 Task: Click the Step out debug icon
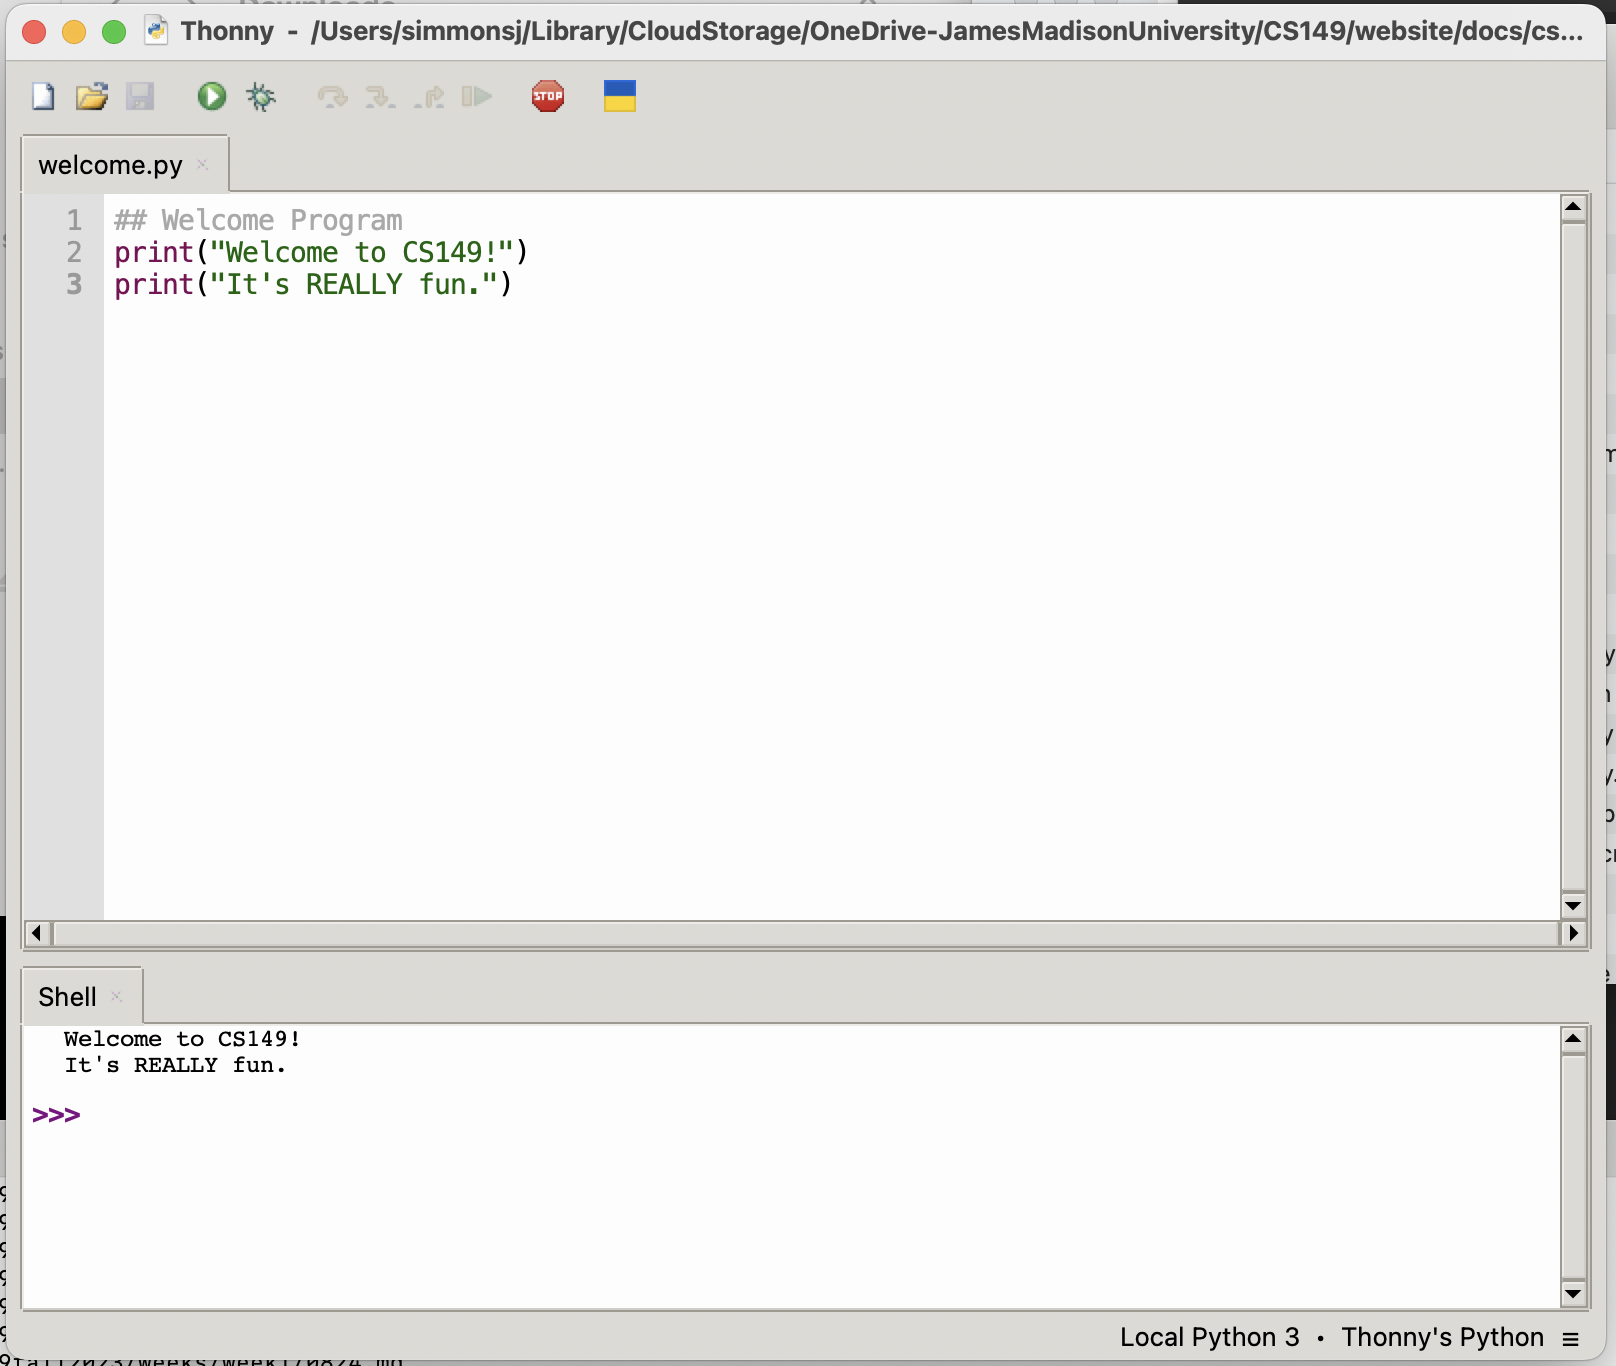coord(429,97)
